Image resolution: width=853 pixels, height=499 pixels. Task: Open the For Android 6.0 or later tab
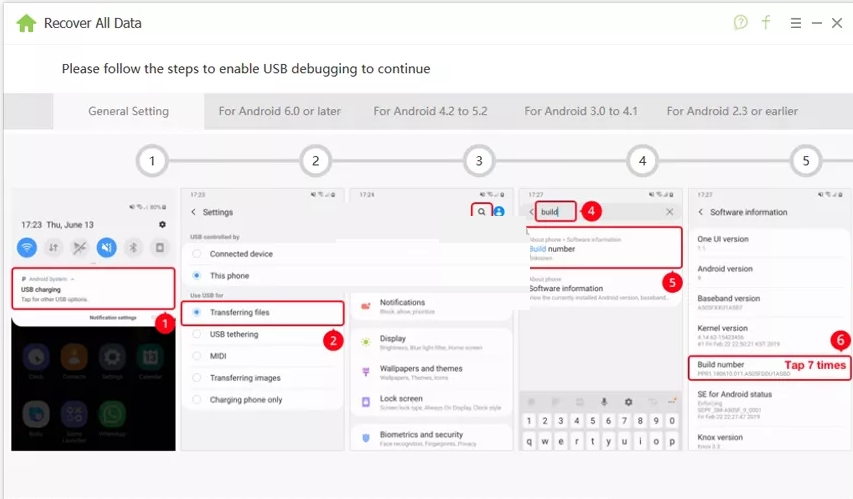click(x=279, y=111)
